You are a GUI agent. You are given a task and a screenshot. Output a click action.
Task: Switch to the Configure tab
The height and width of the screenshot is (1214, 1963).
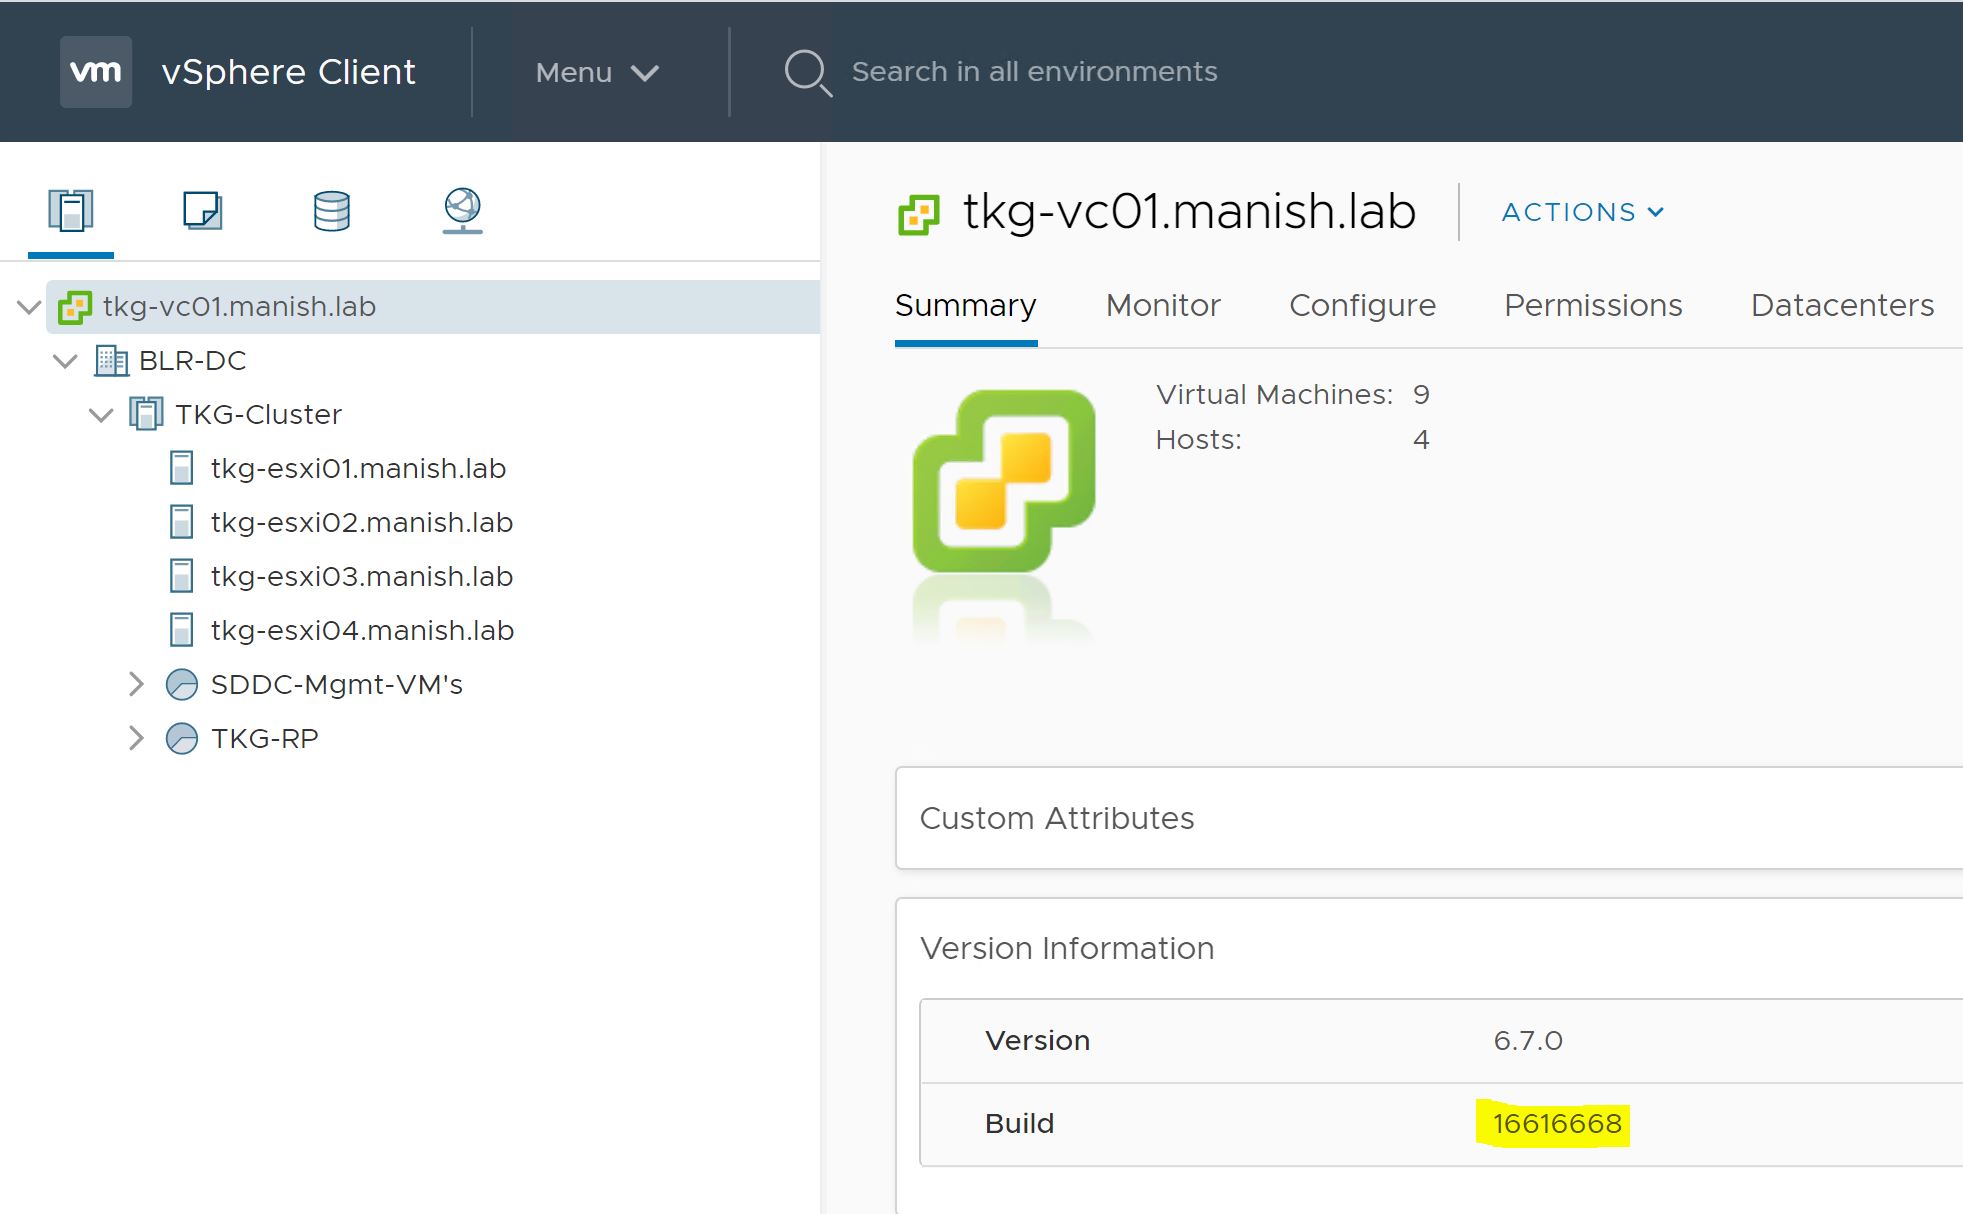pos(1362,305)
